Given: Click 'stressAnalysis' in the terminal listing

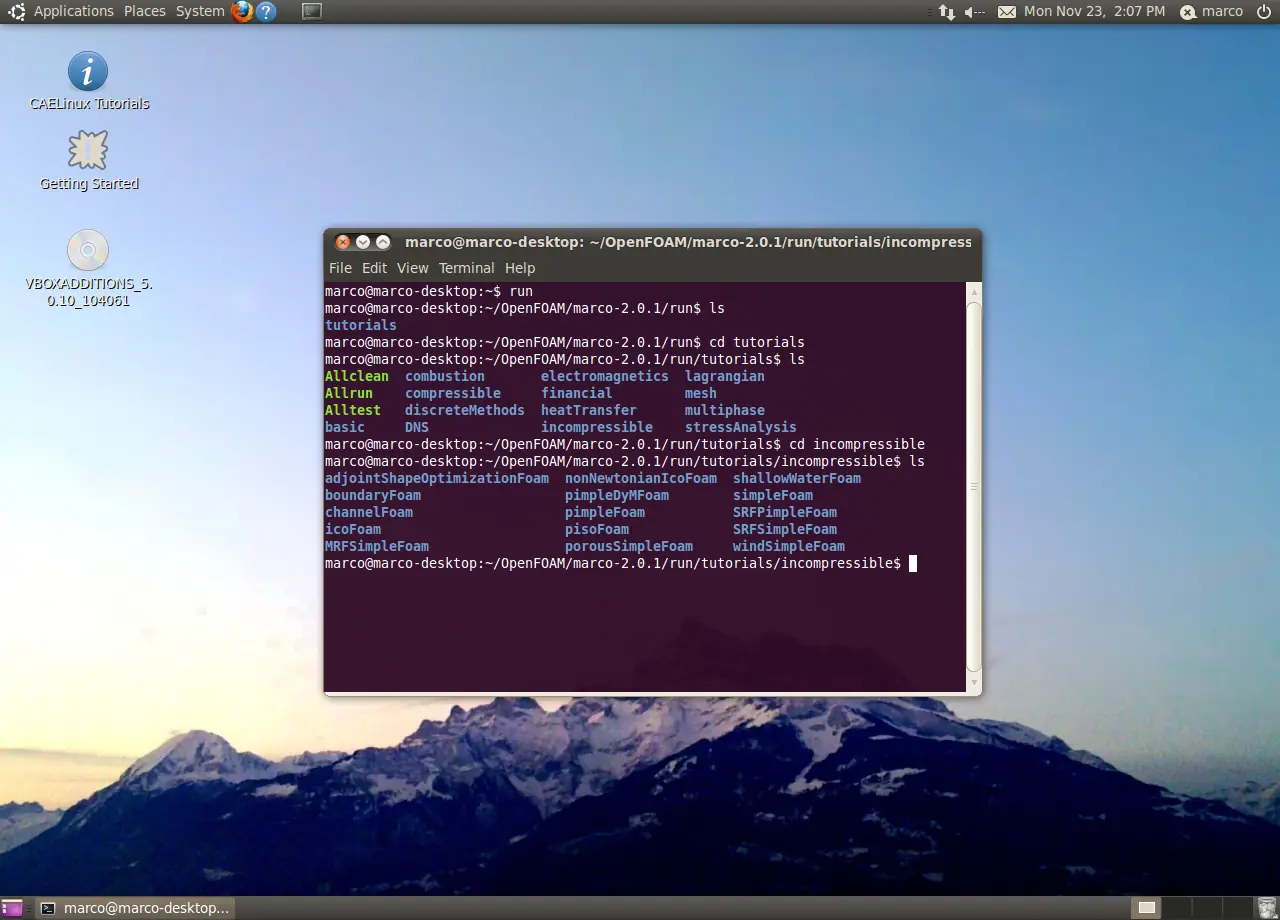Looking at the screenshot, I should pos(741,428).
